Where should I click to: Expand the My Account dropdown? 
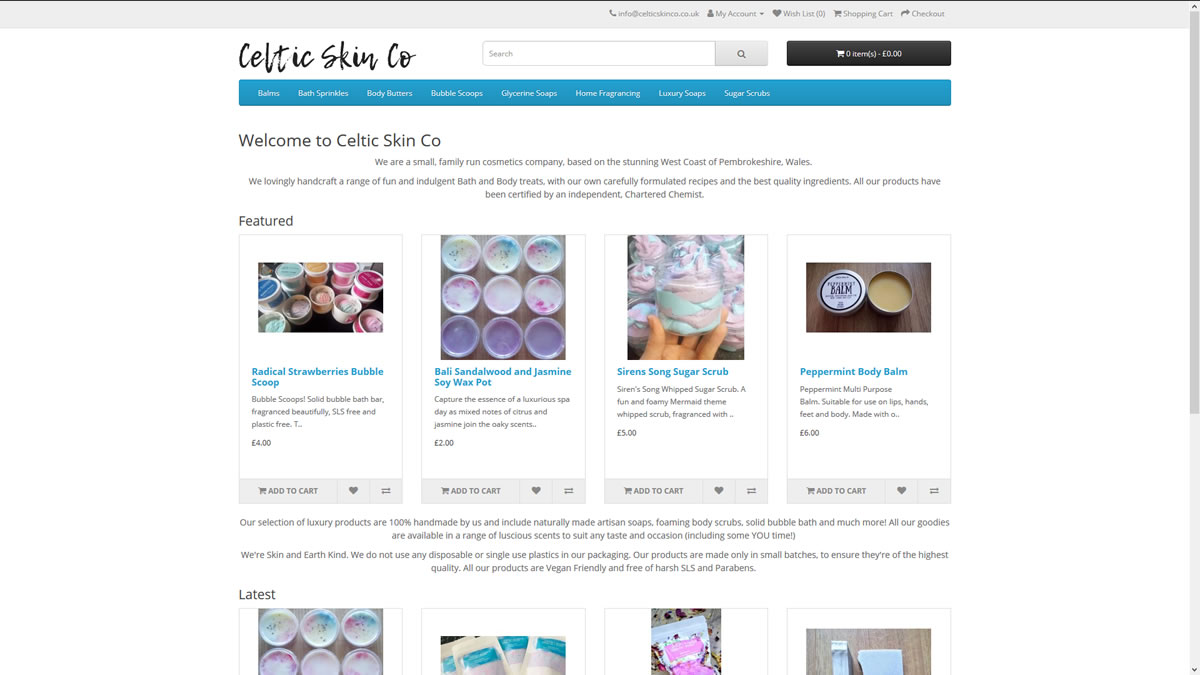point(735,14)
